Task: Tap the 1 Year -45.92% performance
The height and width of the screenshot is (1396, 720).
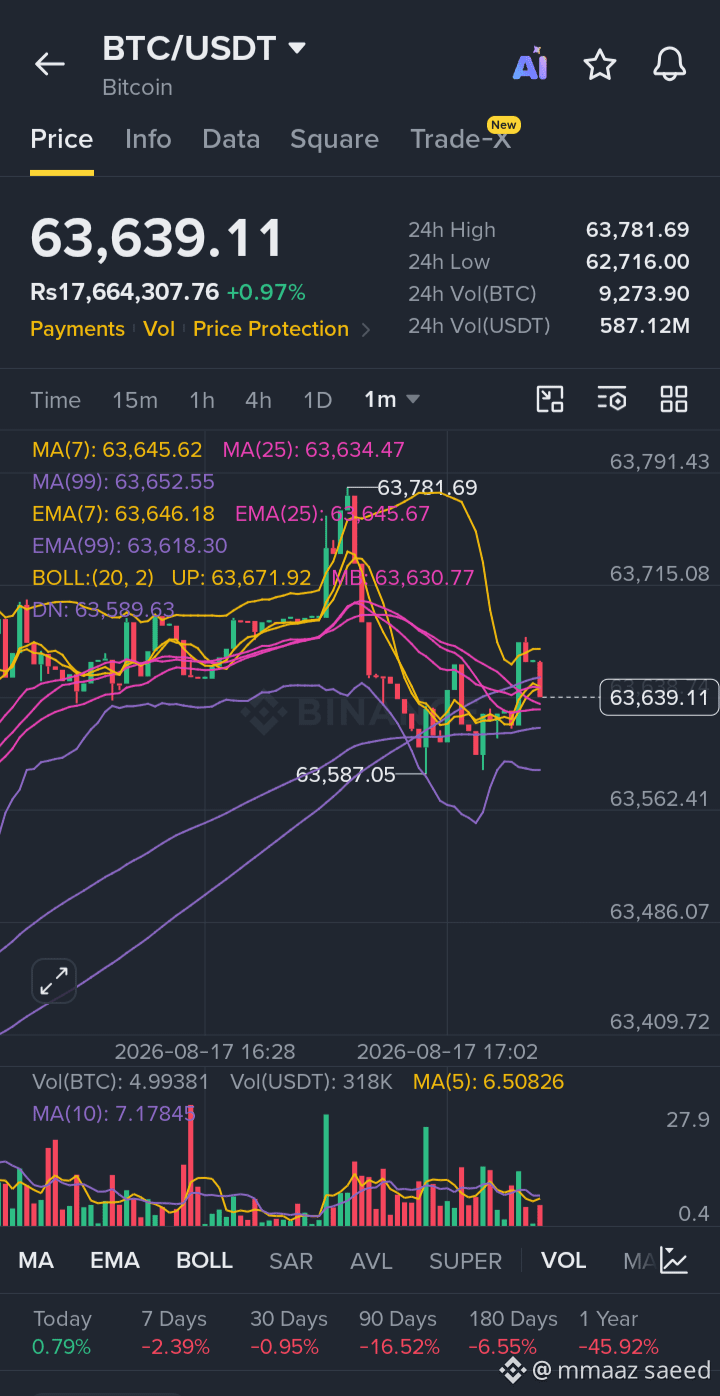Action: 618,1333
